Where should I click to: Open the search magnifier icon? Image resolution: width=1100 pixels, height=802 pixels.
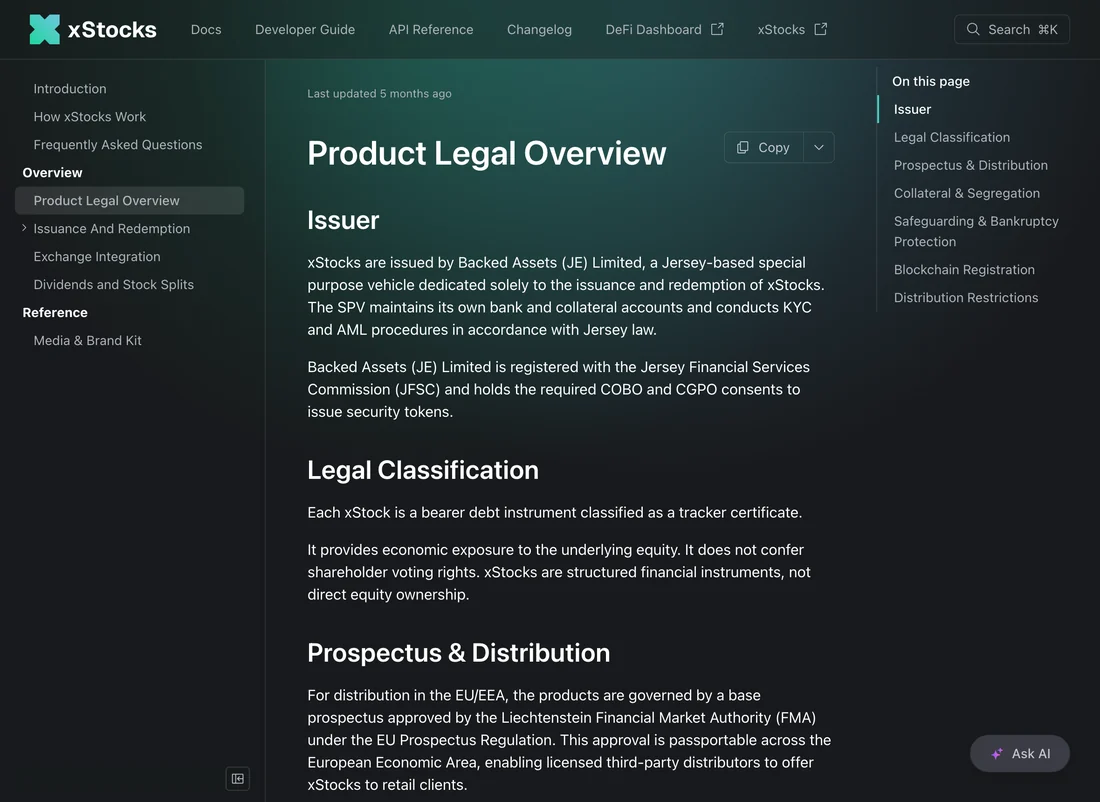(x=972, y=29)
